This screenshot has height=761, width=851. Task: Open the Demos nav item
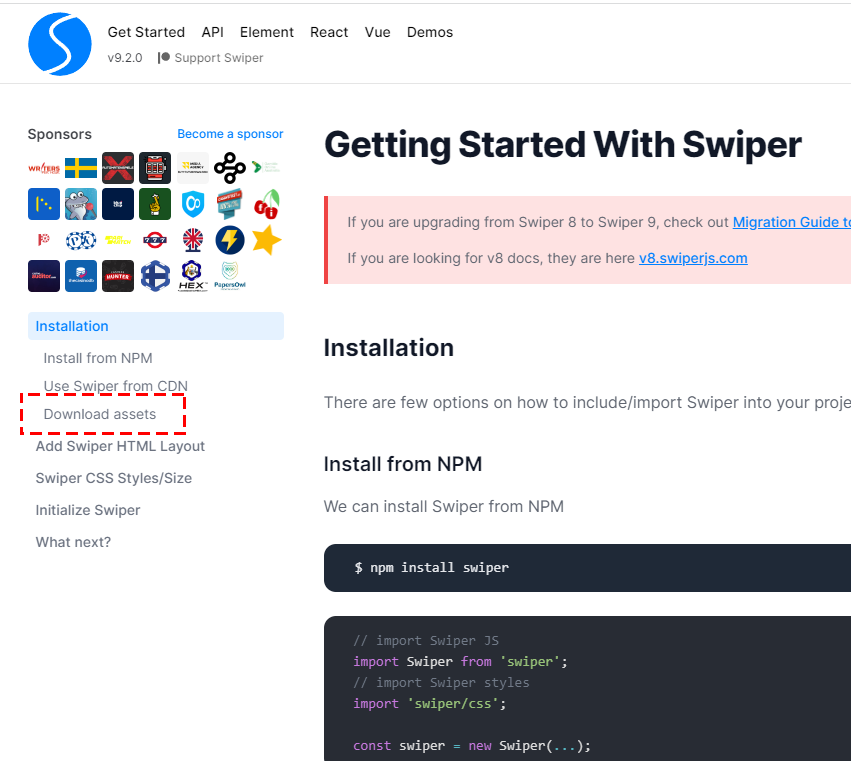pyautogui.click(x=430, y=32)
